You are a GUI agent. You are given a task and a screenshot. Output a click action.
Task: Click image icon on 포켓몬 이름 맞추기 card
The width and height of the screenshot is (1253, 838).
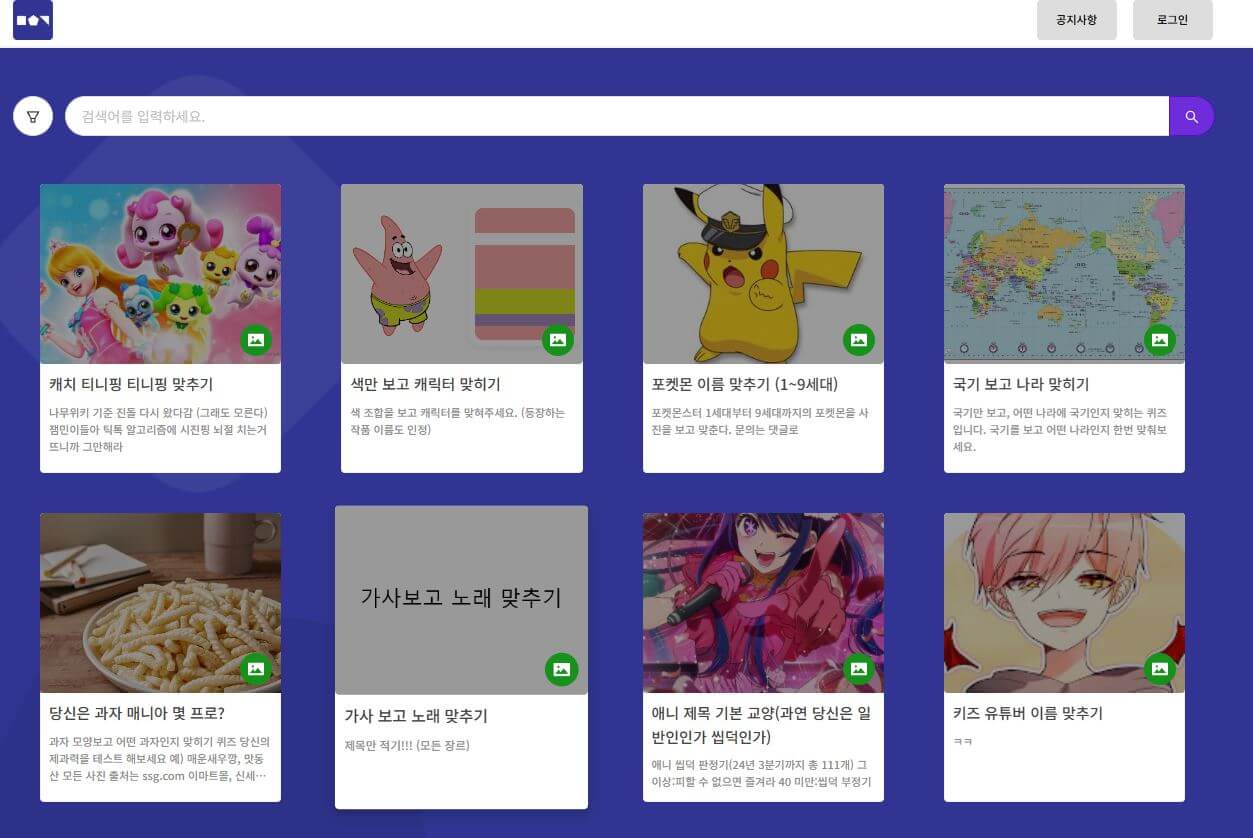[x=859, y=340]
